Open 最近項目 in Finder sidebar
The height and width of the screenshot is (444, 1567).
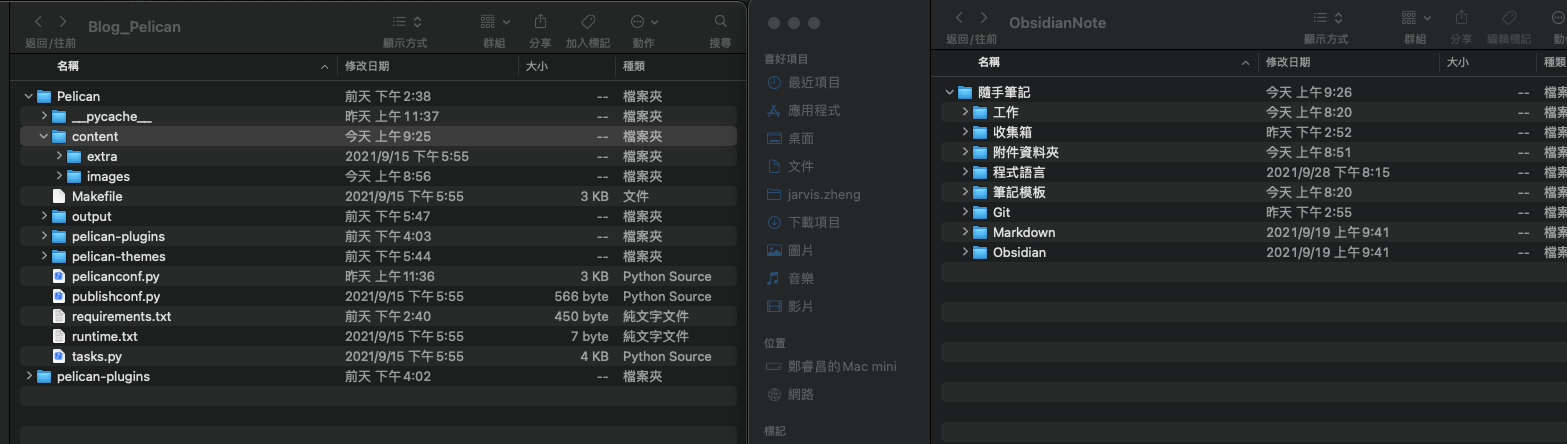click(804, 82)
